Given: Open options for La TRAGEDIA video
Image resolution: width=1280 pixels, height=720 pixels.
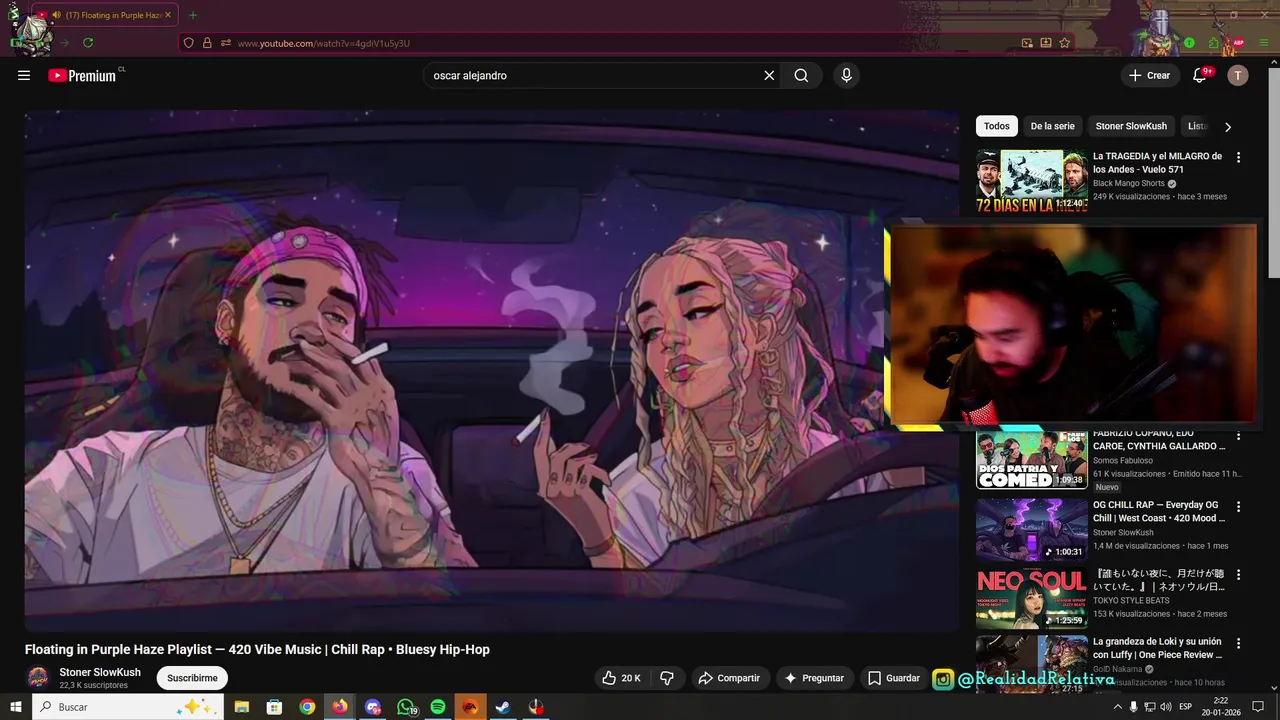Looking at the screenshot, I should pyautogui.click(x=1239, y=157).
